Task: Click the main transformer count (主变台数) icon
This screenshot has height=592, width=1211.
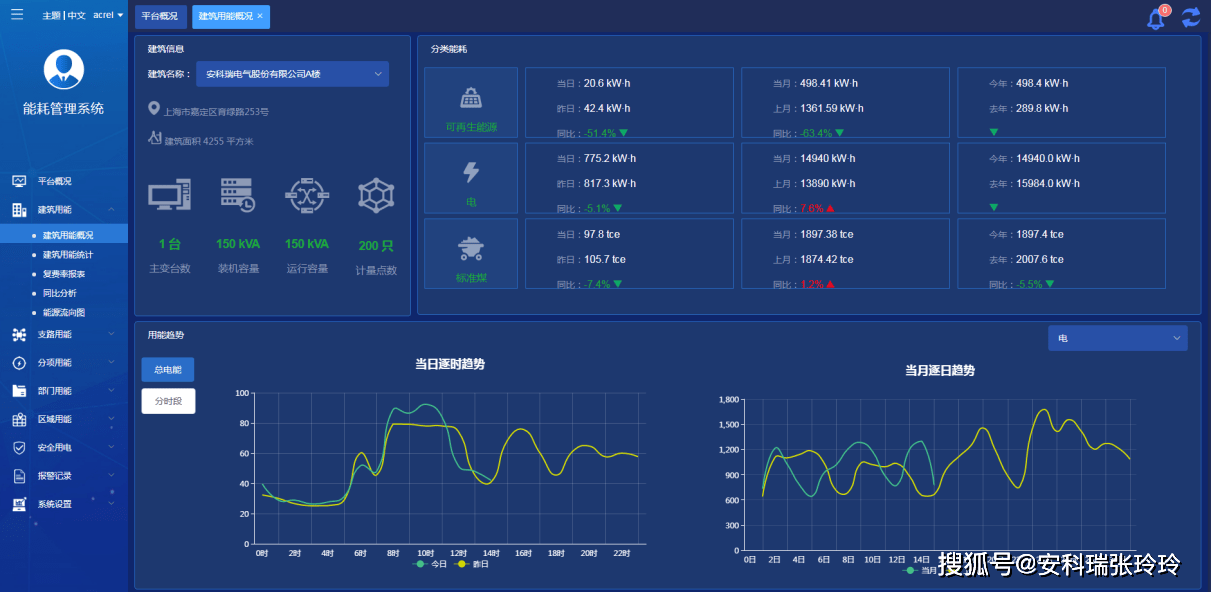Action: coord(169,195)
